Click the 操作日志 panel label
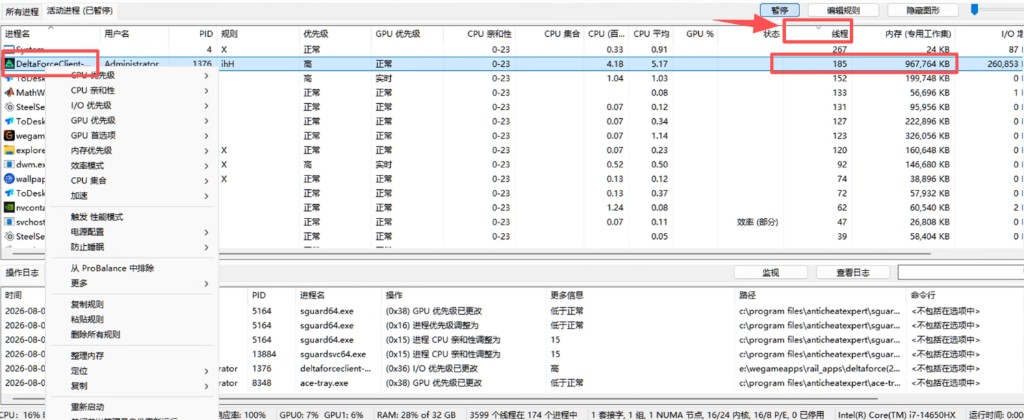The width and height of the screenshot is (1024, 420). point(22,272)
